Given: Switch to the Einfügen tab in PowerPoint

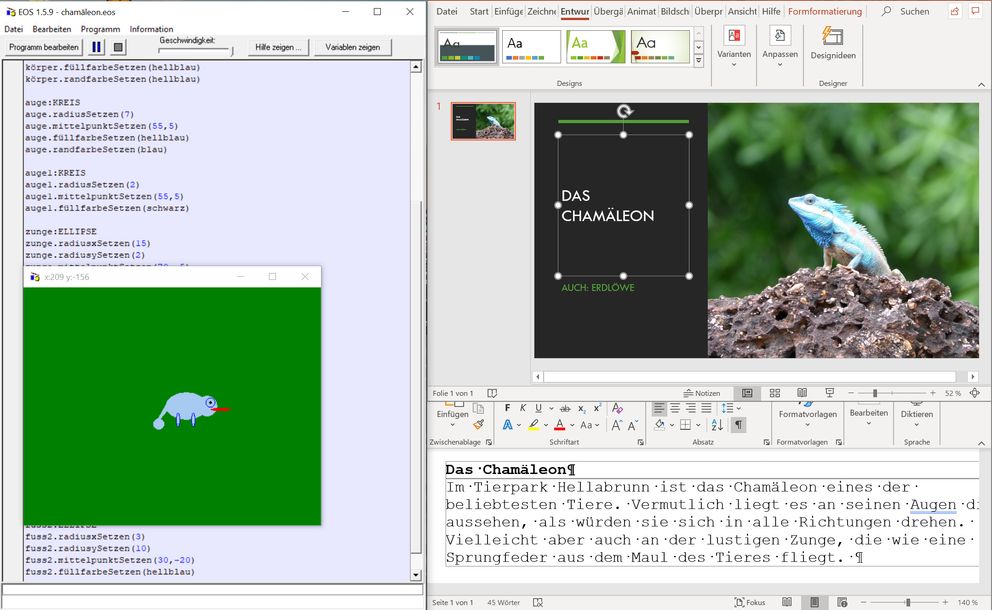Looking at the screenshot, I should (508, 11).
